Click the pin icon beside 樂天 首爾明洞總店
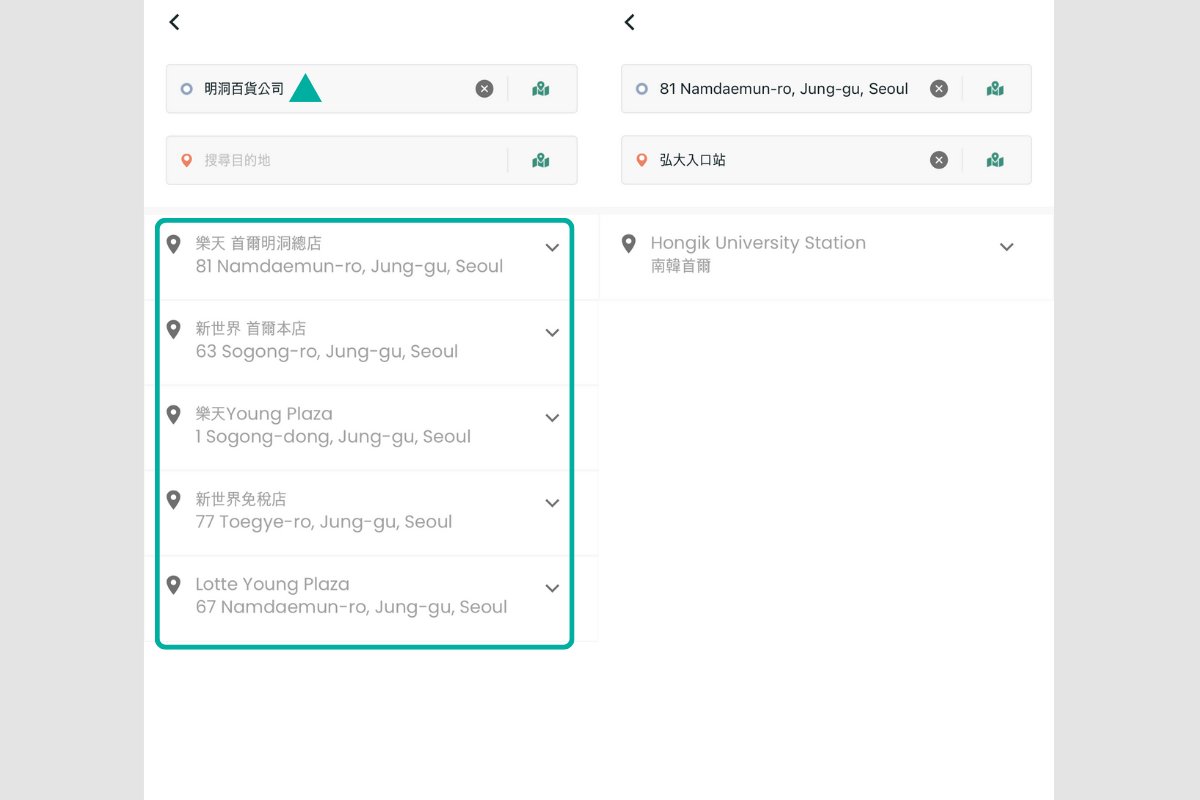The height and width of the screenshot is (800, 1200). click(x=175, y=243)
